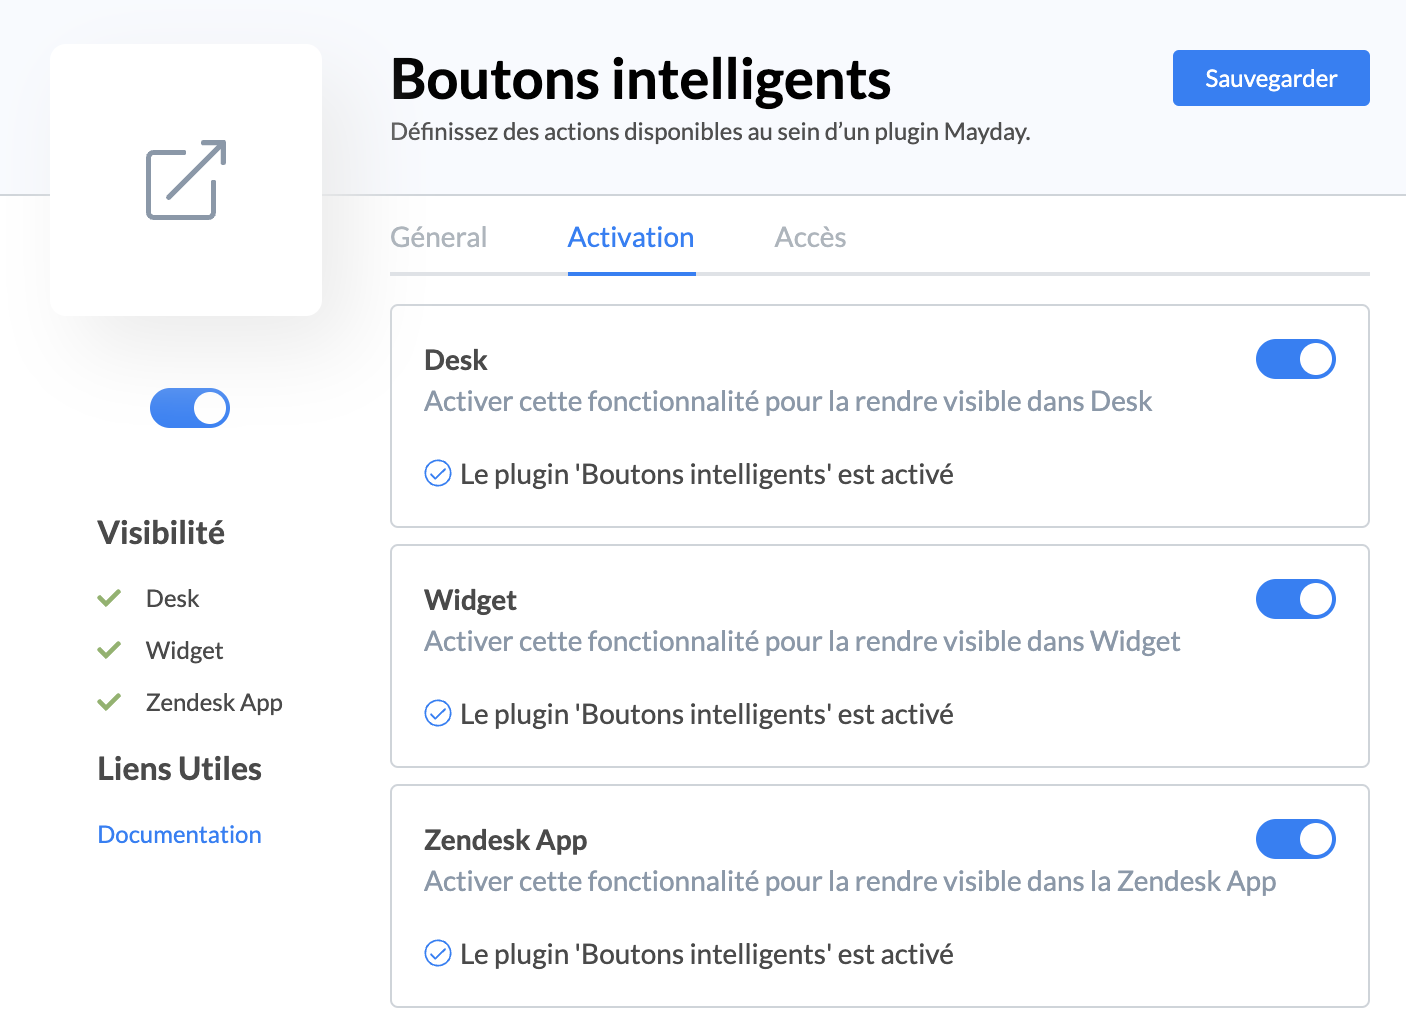Click the external link plugin icon

[186, 180]
